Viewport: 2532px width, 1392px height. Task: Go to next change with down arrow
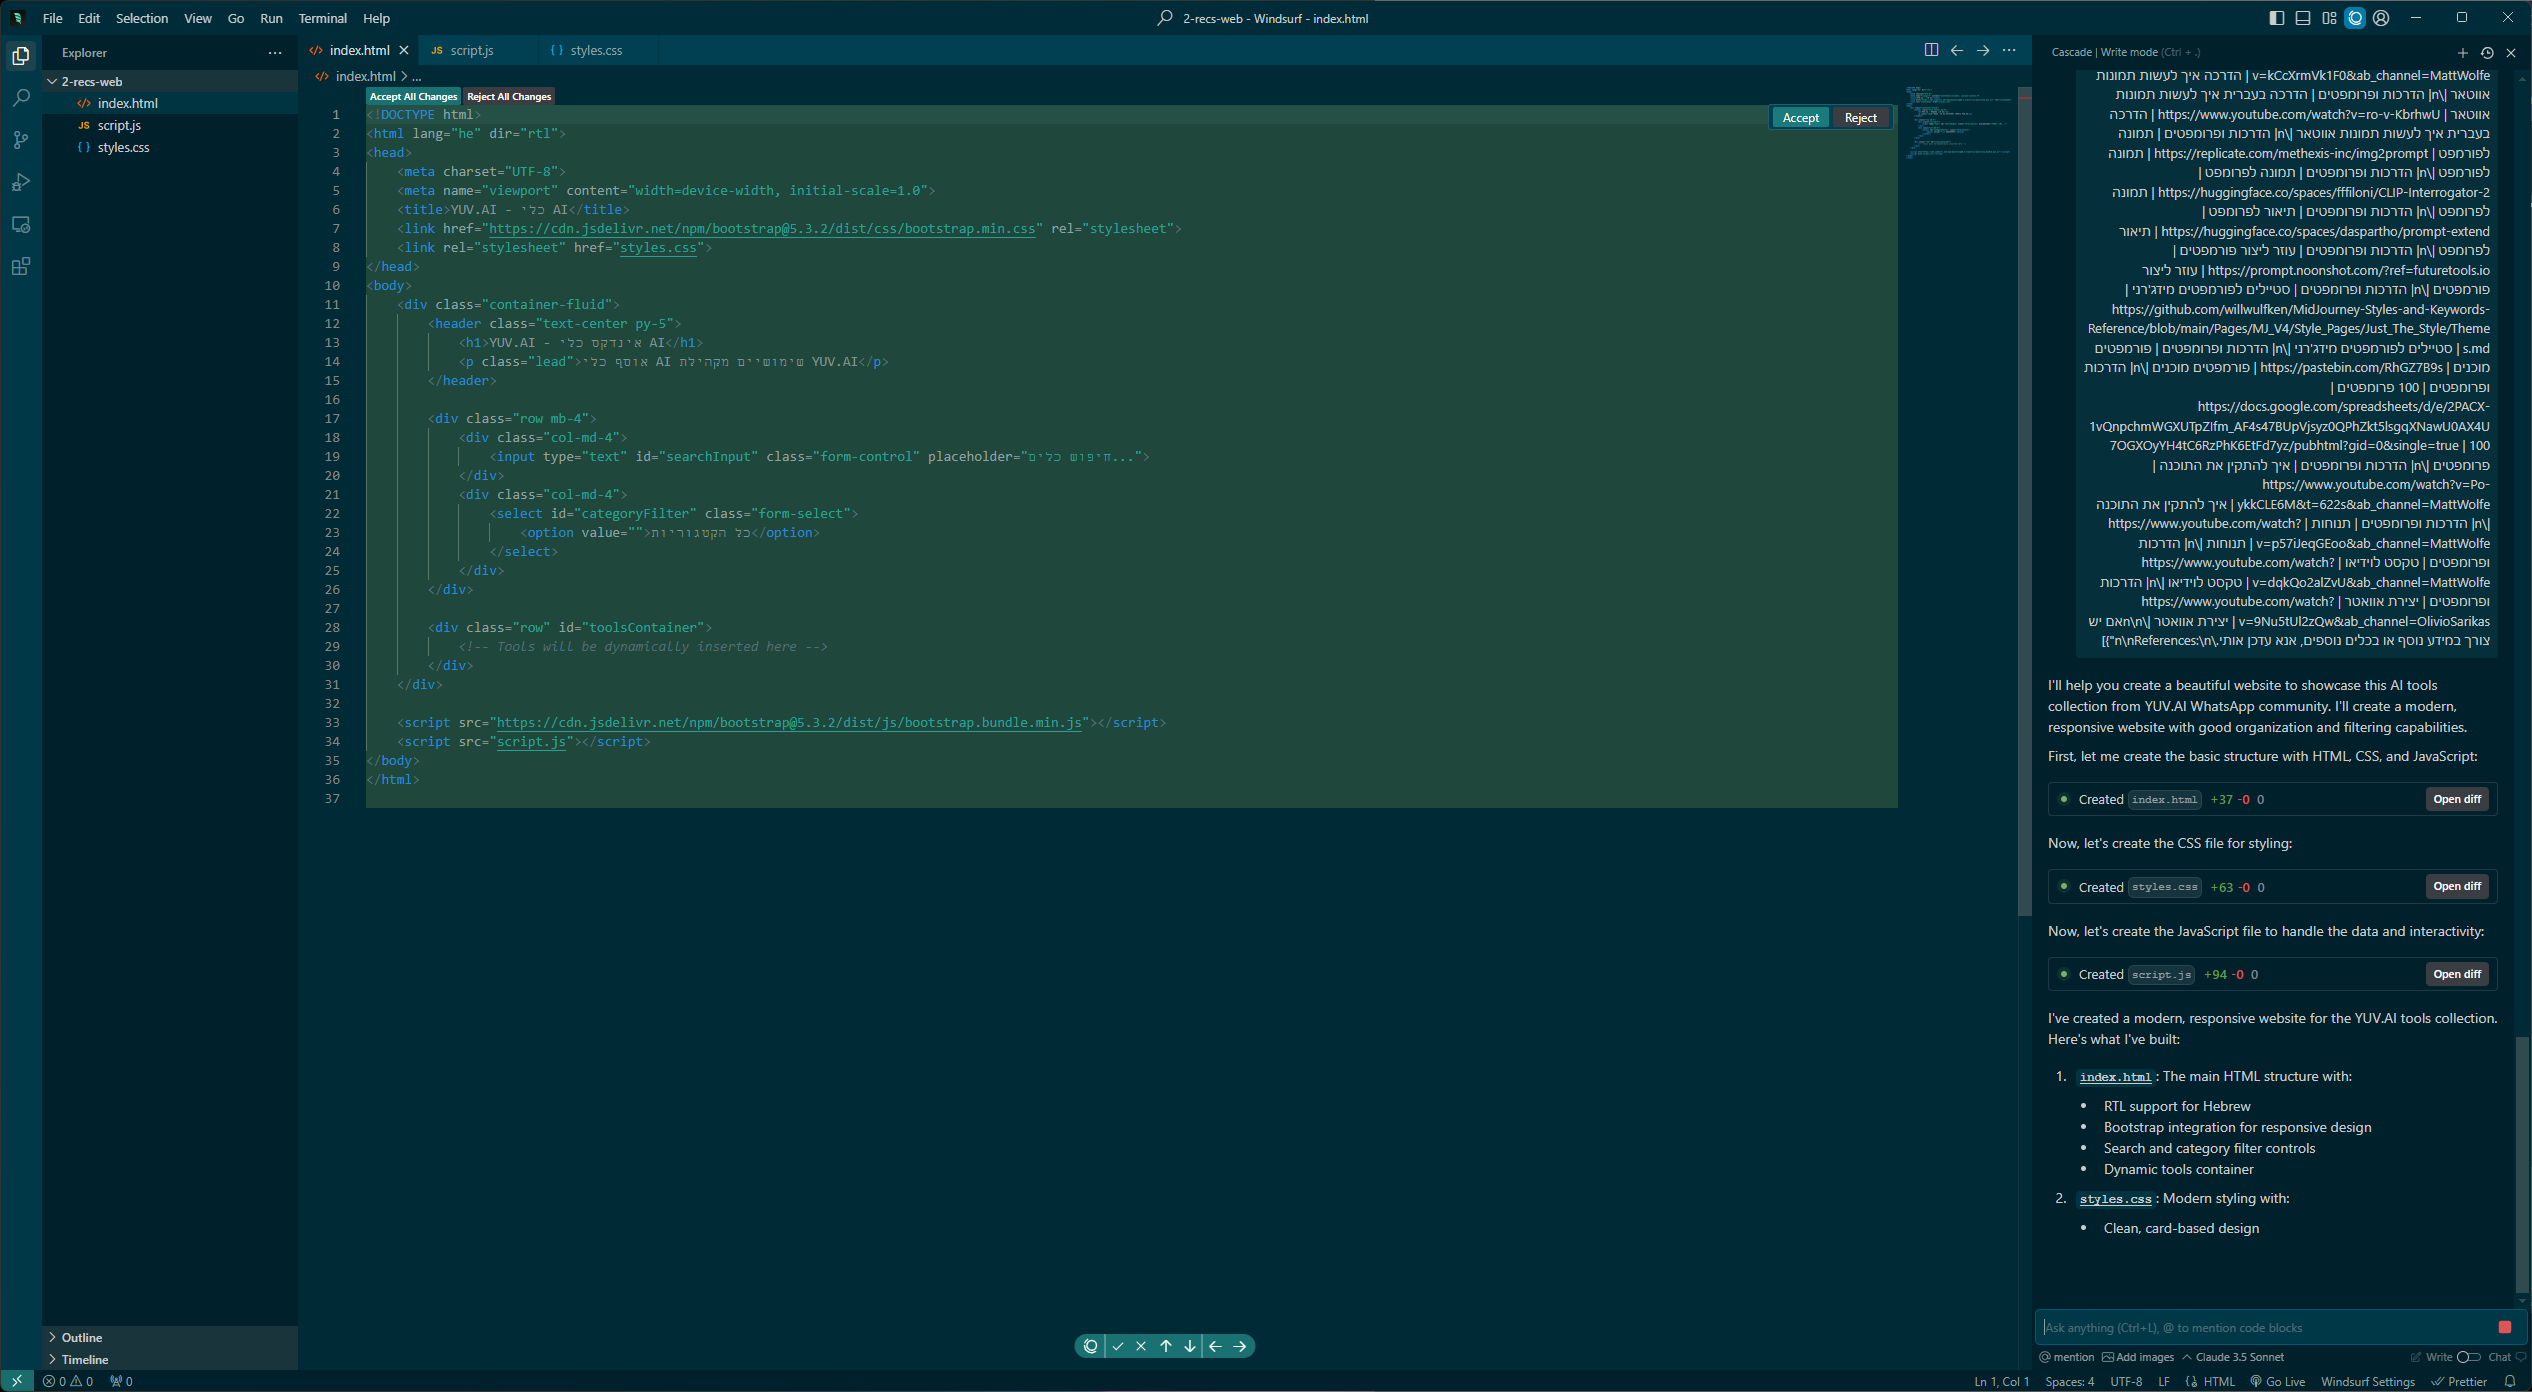click(1190, 1346)
